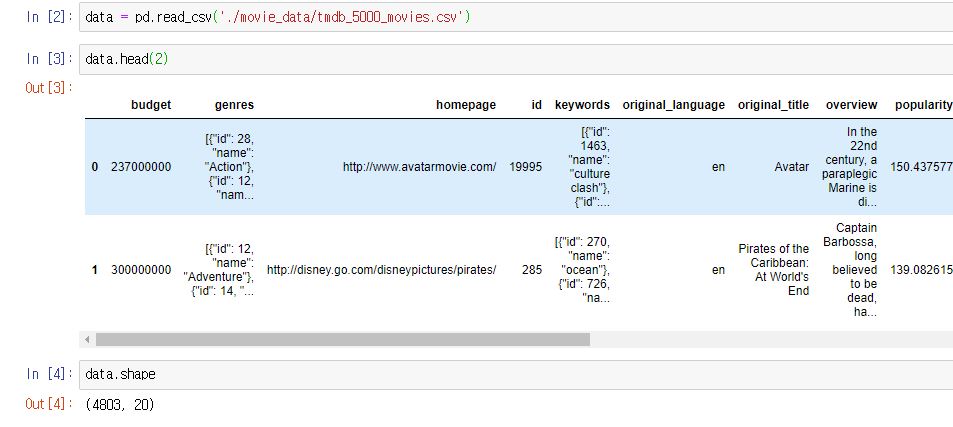Click the Out[3] prompt label
This screenshot has height=427, width=953.
(x=49, y=88)
